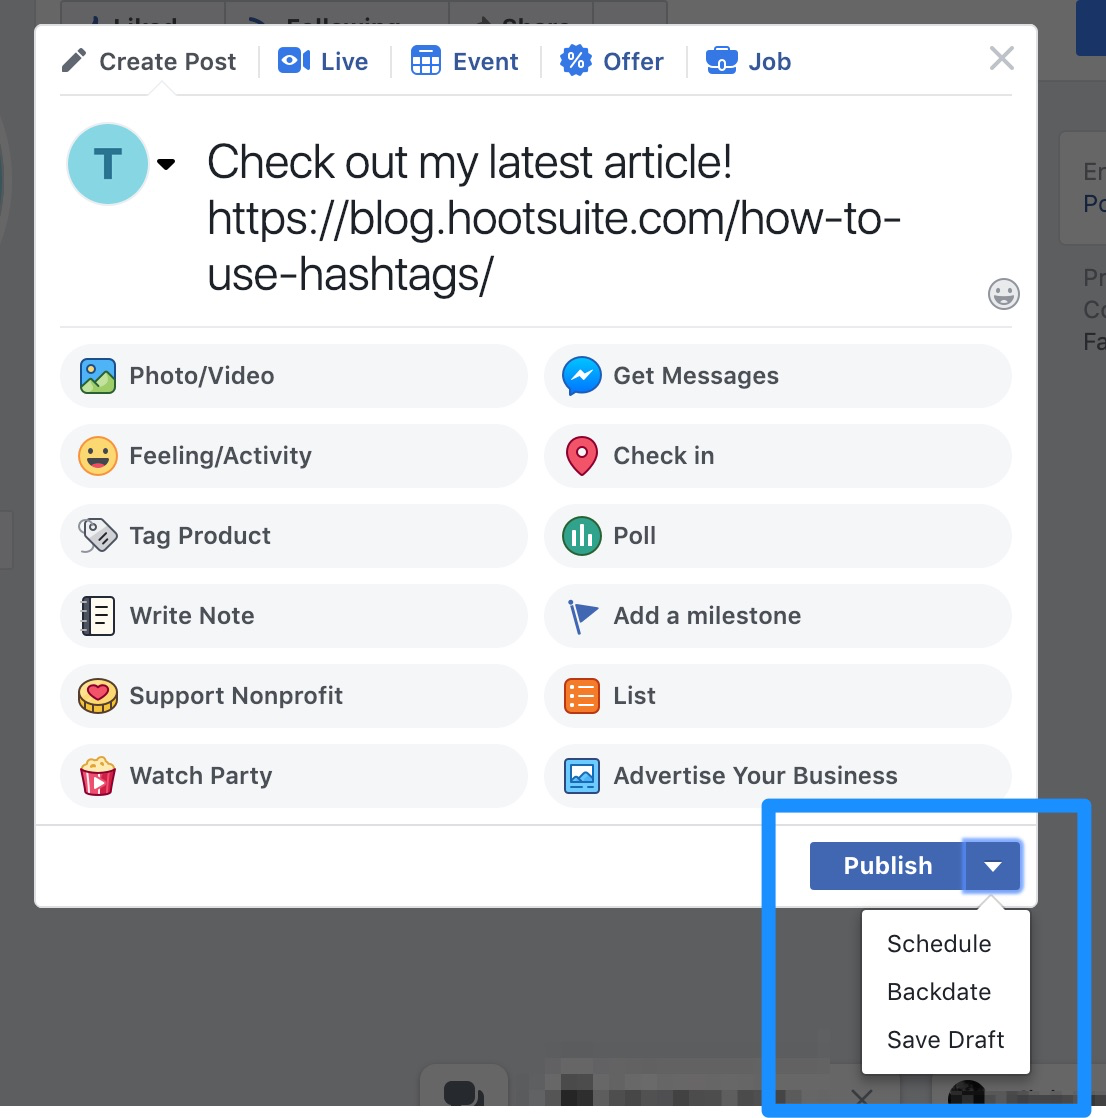
Task: Click the Messenger icon for Get Messages
Action: [582, 376]
